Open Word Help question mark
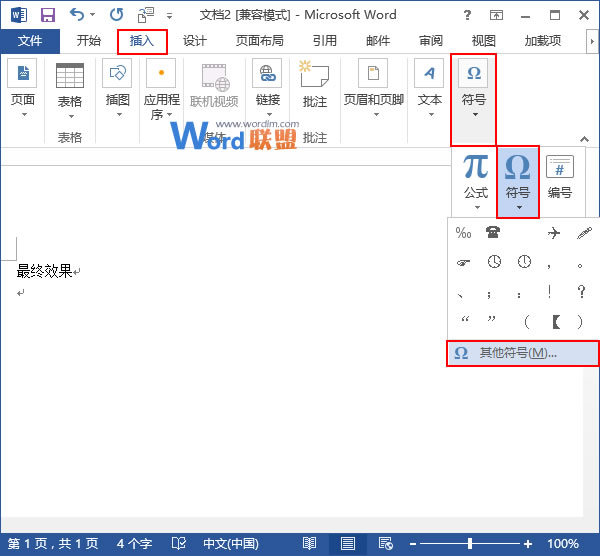This screenshot has width=600, height=556. (x=467, y=15)
